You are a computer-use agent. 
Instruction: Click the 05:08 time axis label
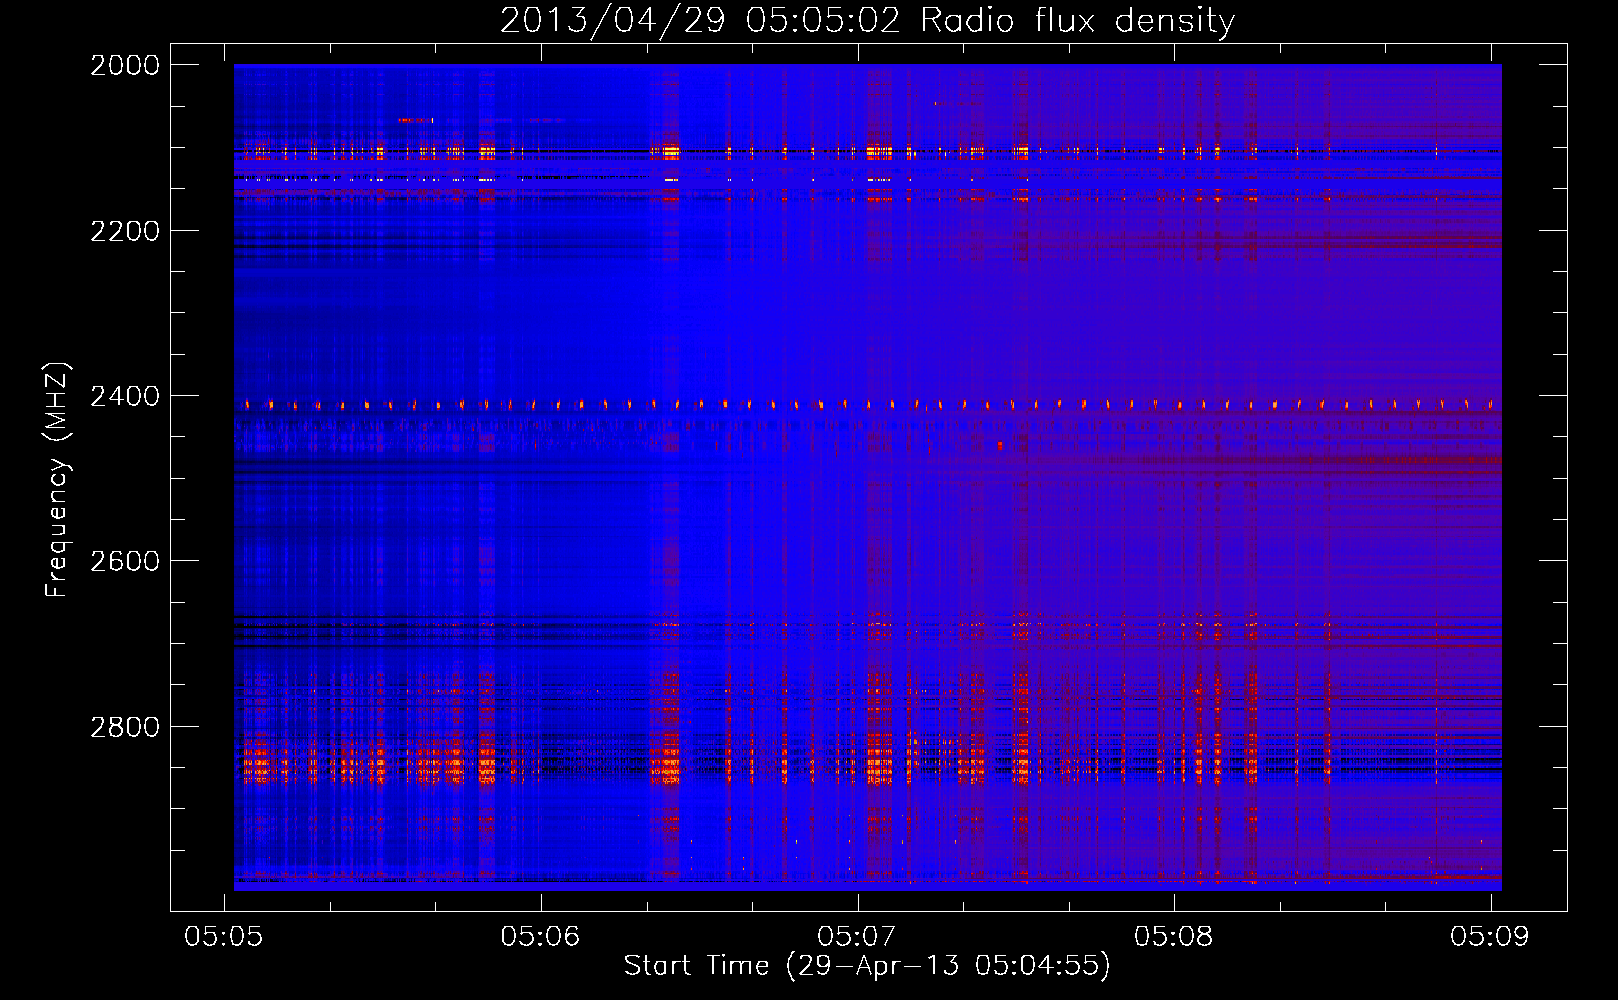click(x=1174, y=936)
